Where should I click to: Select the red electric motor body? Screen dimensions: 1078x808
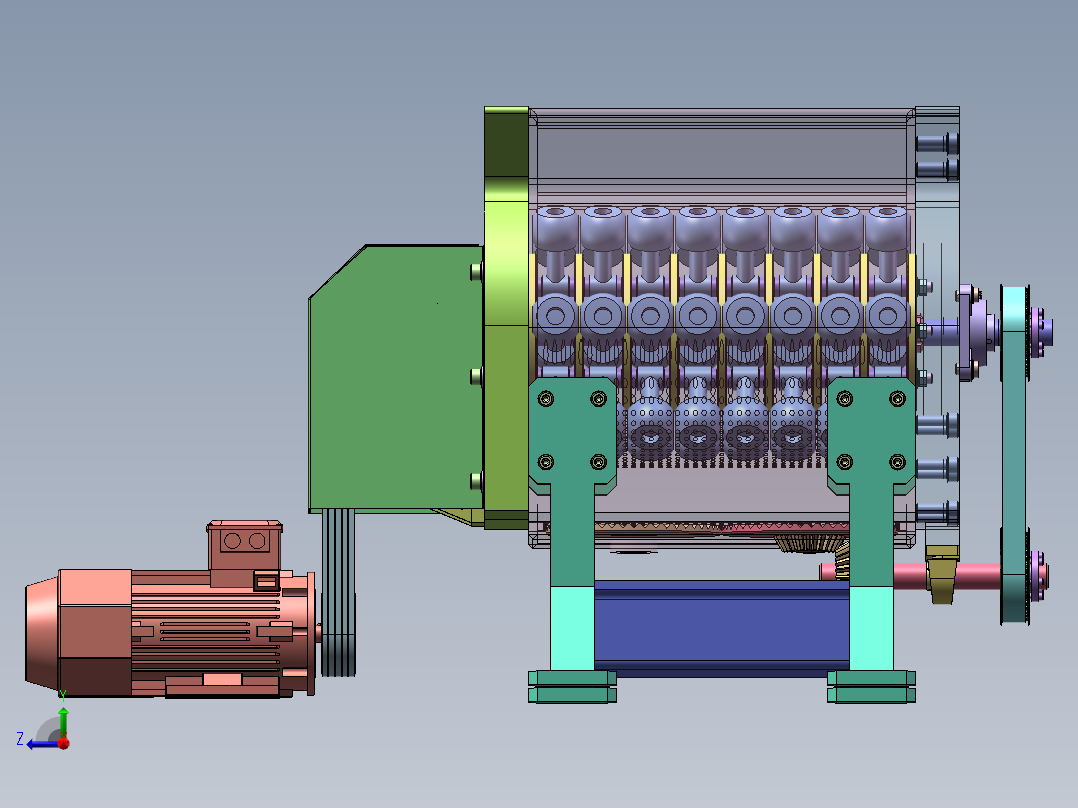(170, 633)
